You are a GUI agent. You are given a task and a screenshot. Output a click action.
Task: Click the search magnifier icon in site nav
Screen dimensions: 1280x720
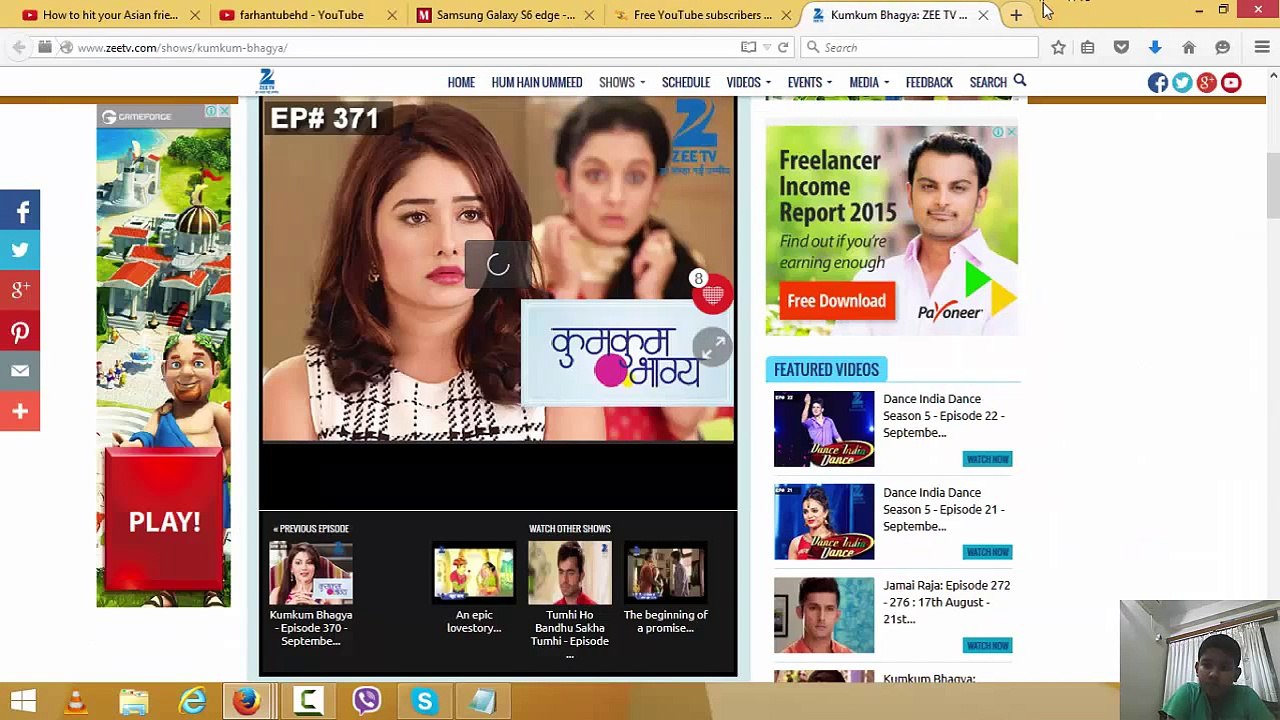[1019, 81]
